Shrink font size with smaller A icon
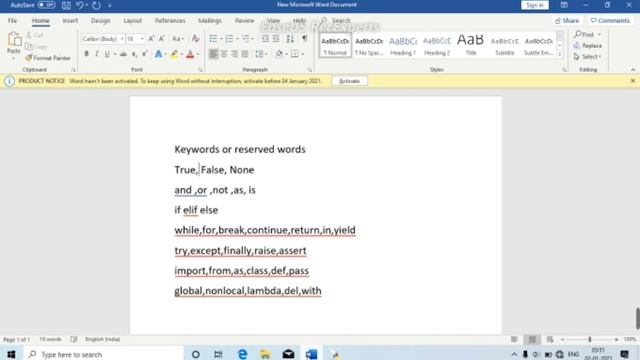The height and width of the screenshot is (360, 640). click(162, 39)
